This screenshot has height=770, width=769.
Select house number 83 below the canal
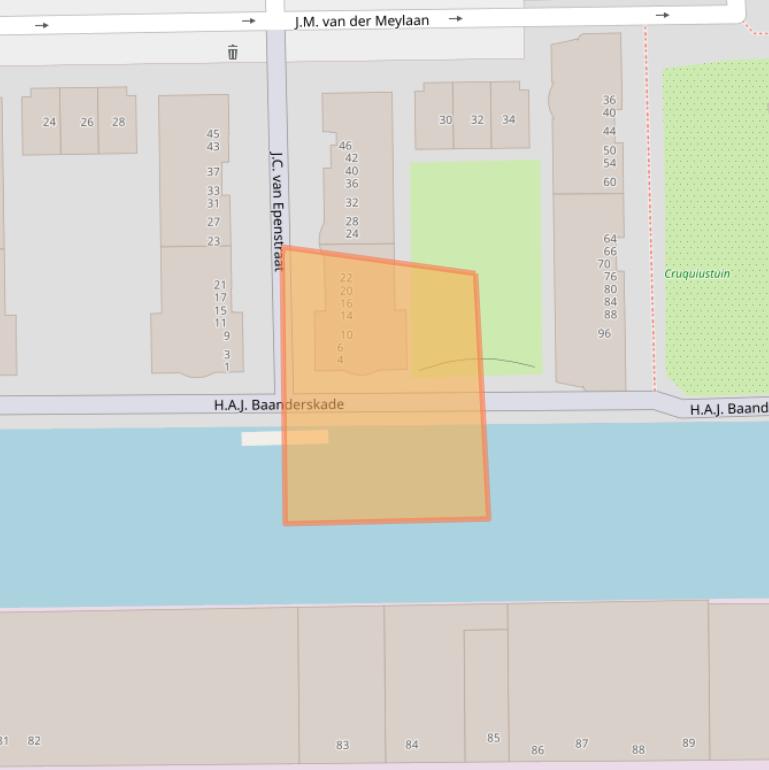(x=342, y=745)
